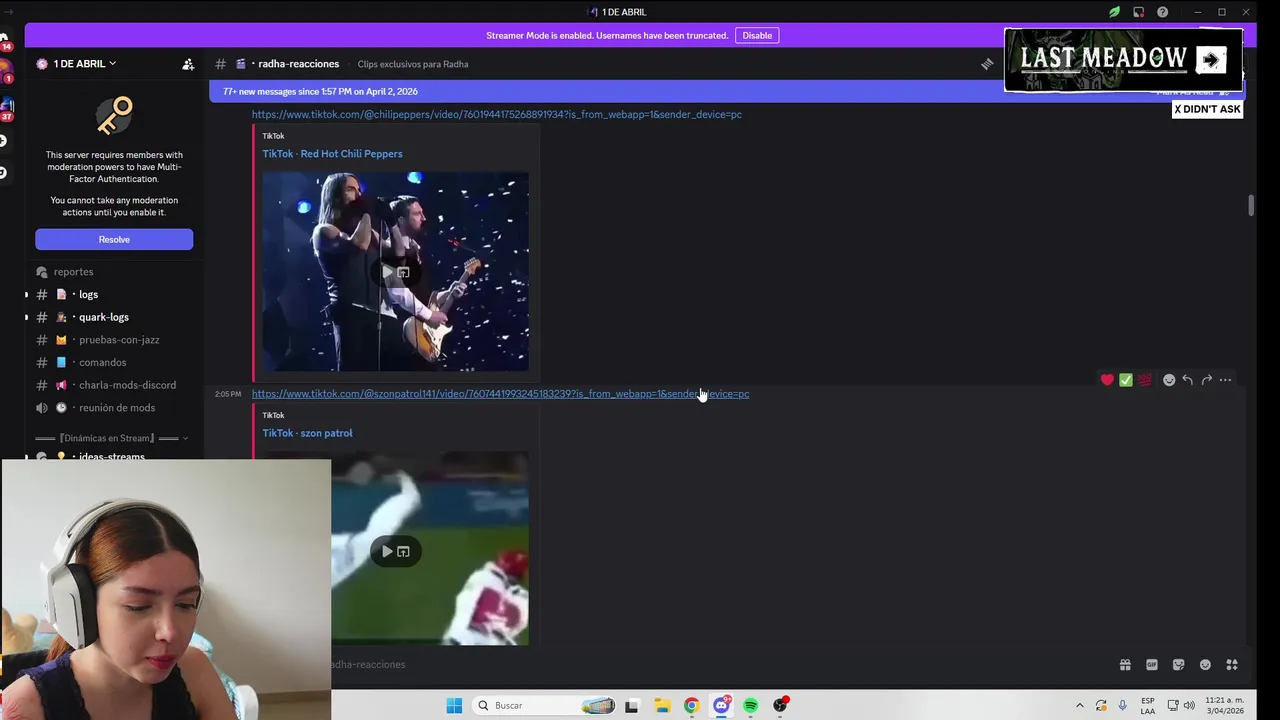This screenshot has height=720, width=1280.
Task: Open File Explorer from the taskbar
Action: point(662,705)
